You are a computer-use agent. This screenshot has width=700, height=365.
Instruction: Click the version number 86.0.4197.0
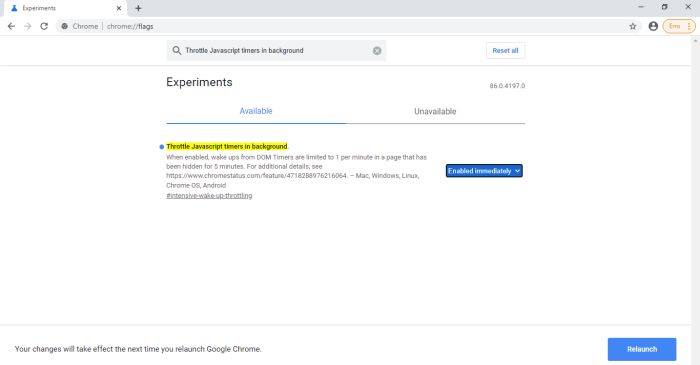pos(507,86)
